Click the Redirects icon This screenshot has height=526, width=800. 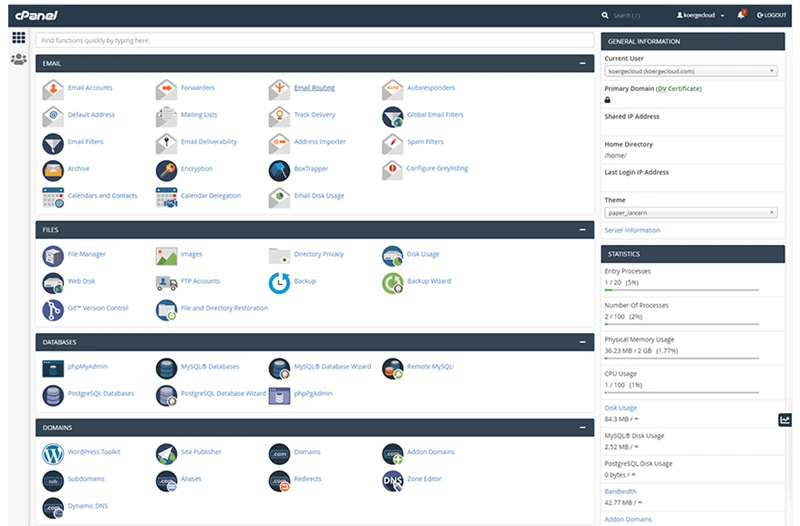coord(279,481)
